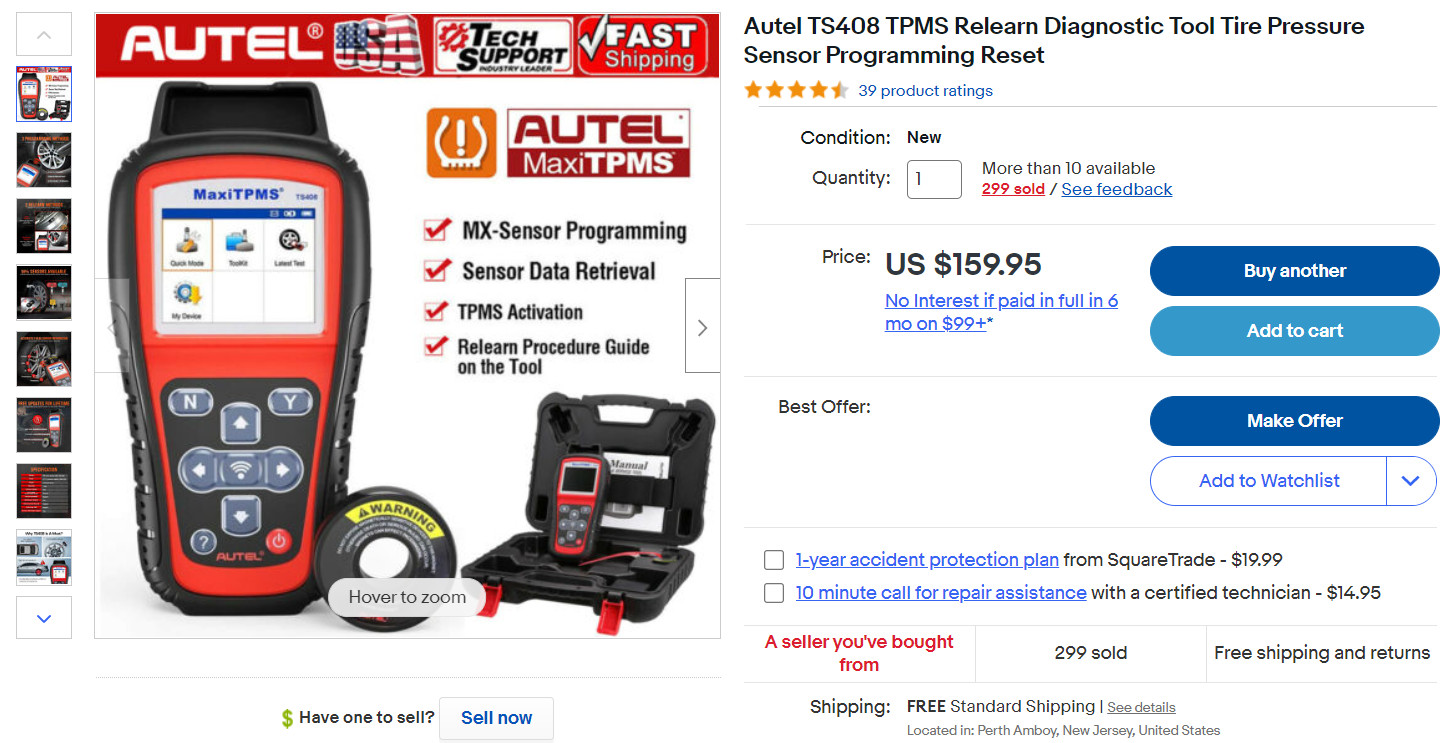Click the star rating icons
The image size is (1454, 743).
(796, 90)
